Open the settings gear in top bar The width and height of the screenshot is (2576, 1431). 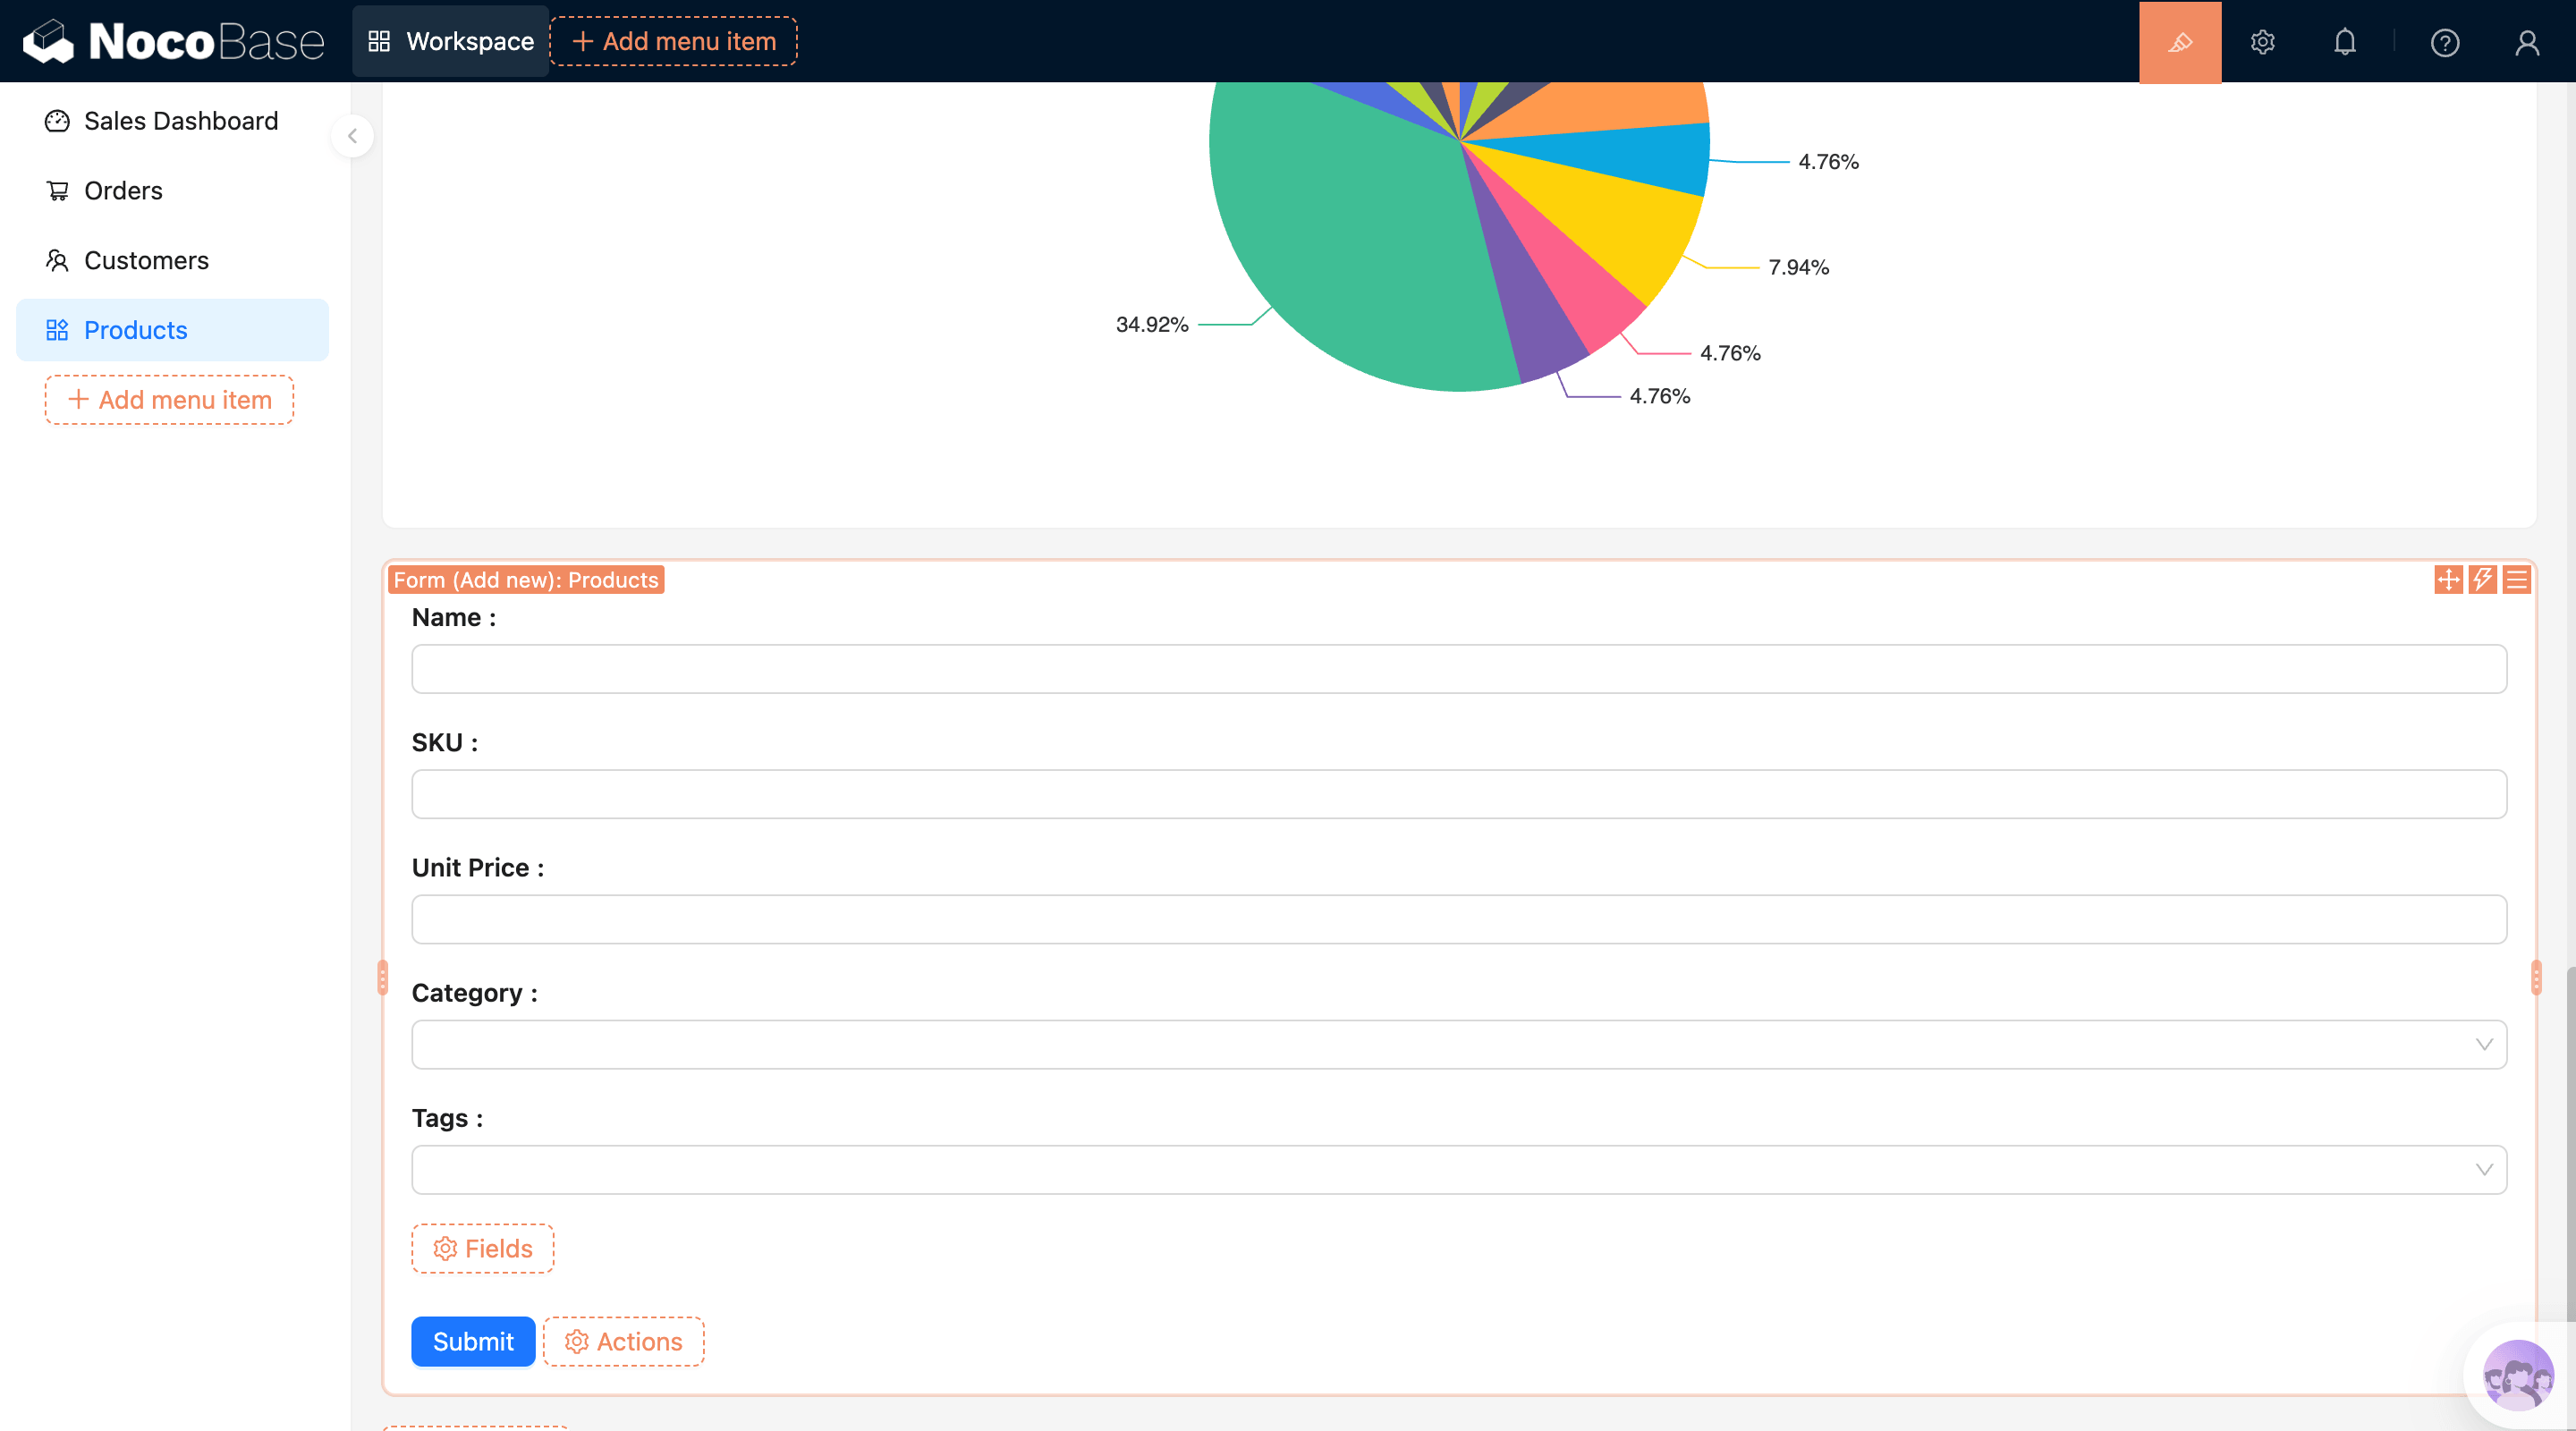(2262, 42)
